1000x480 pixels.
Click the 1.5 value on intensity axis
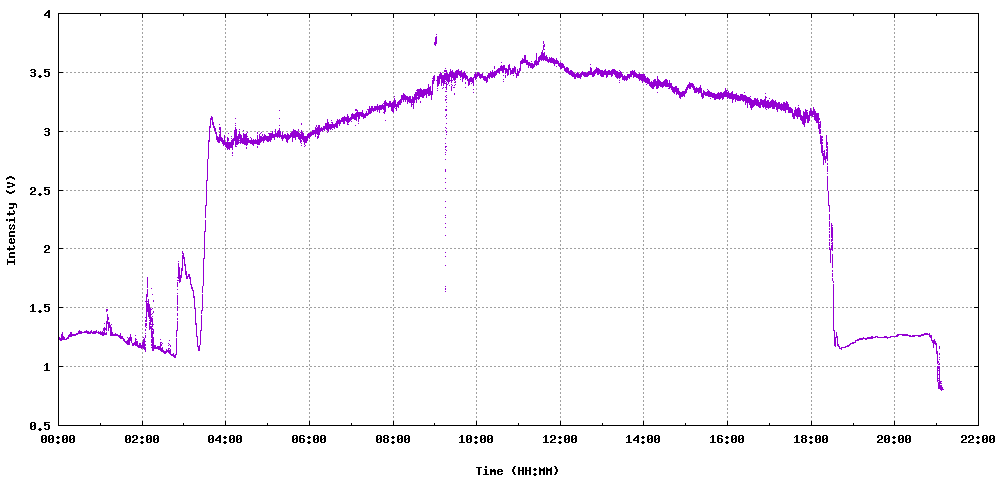tap(41, 308)
